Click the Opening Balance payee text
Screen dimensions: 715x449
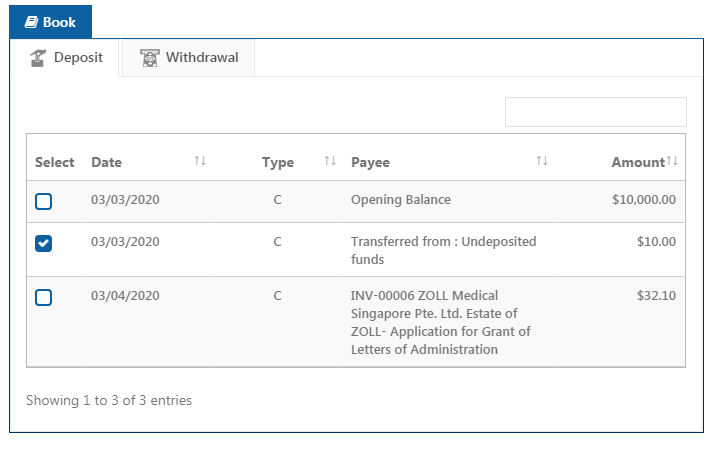pyautogui.click(x=401, y=200)
